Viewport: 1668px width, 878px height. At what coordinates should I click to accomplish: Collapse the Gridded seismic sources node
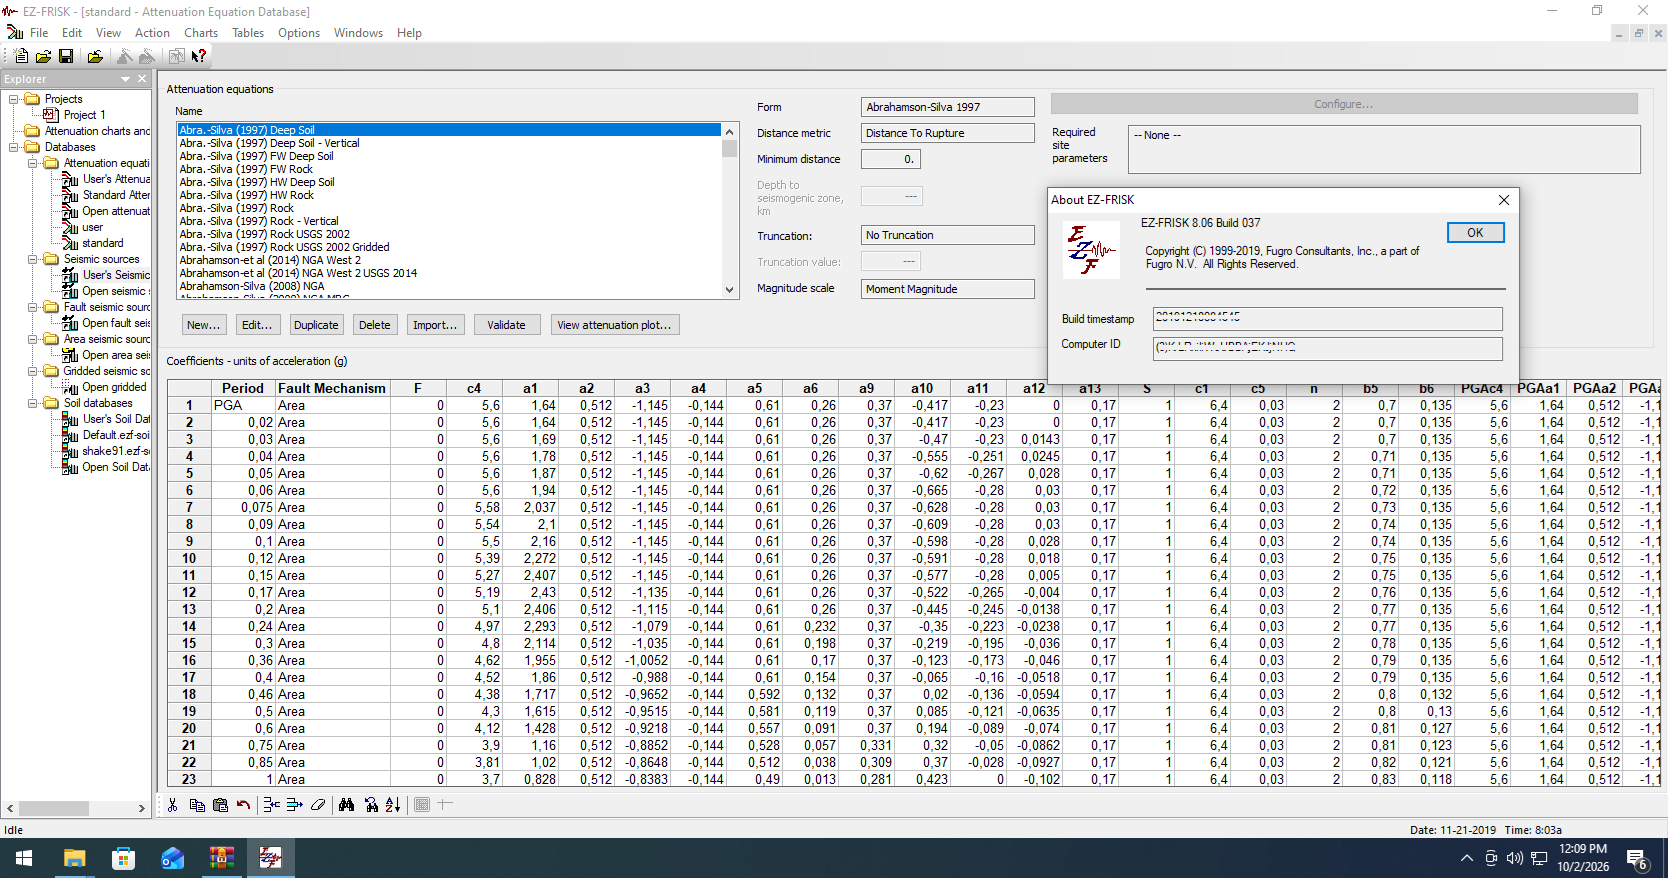click(x=33, y=371)
